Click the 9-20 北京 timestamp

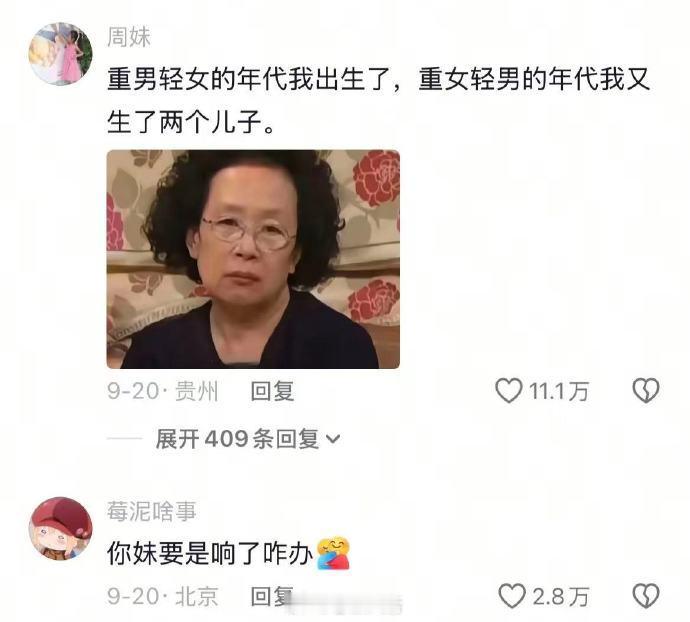click(163, 596)
